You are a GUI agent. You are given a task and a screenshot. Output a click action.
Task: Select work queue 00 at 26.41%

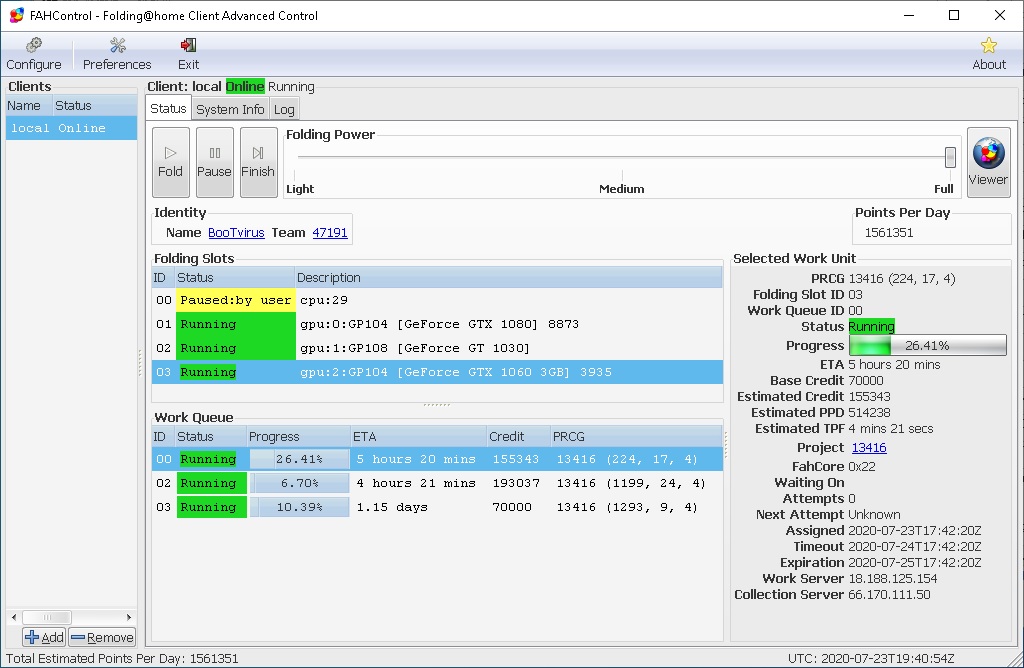click(x=437, y=459)
